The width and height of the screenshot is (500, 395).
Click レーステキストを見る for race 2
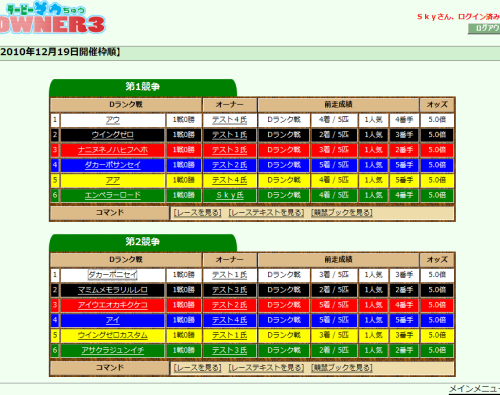click(266, 368)
